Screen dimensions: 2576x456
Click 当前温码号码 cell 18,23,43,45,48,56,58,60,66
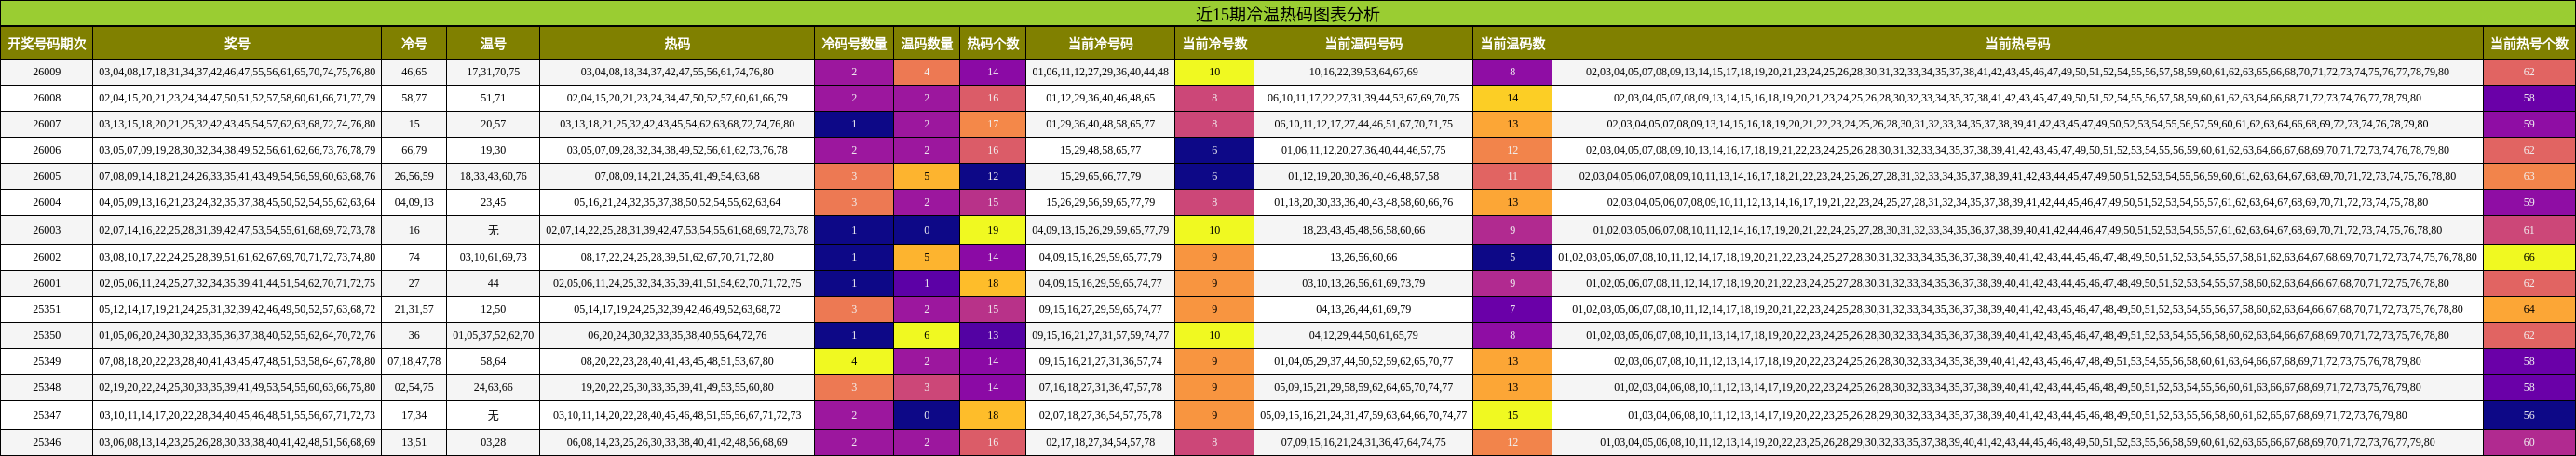tap(1363, 230)
